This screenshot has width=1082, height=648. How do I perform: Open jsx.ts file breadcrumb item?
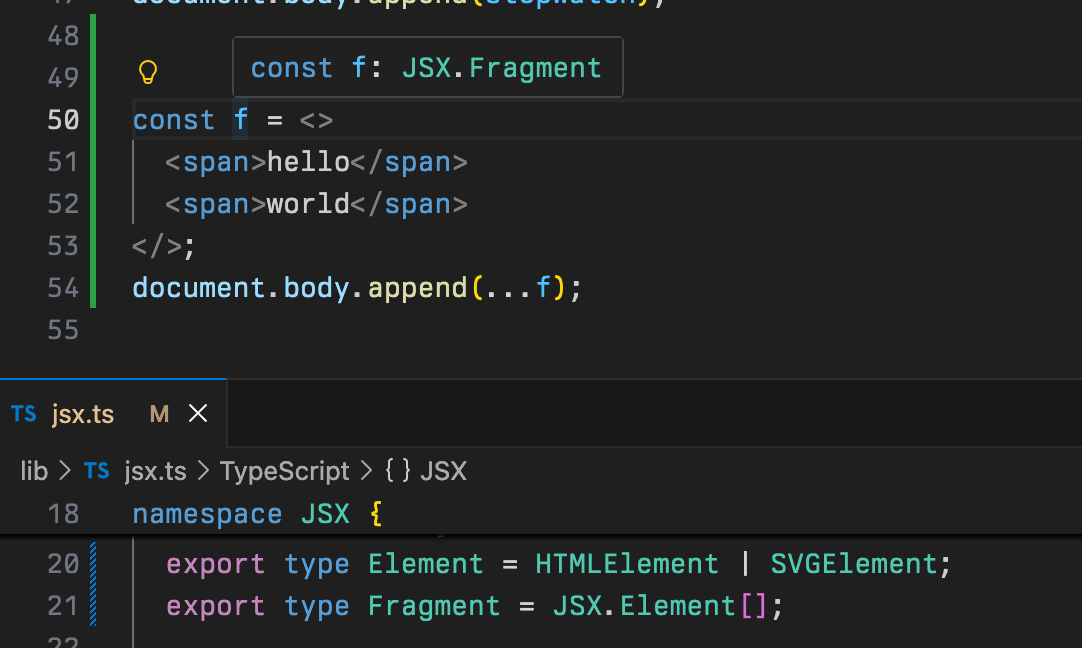155,471
